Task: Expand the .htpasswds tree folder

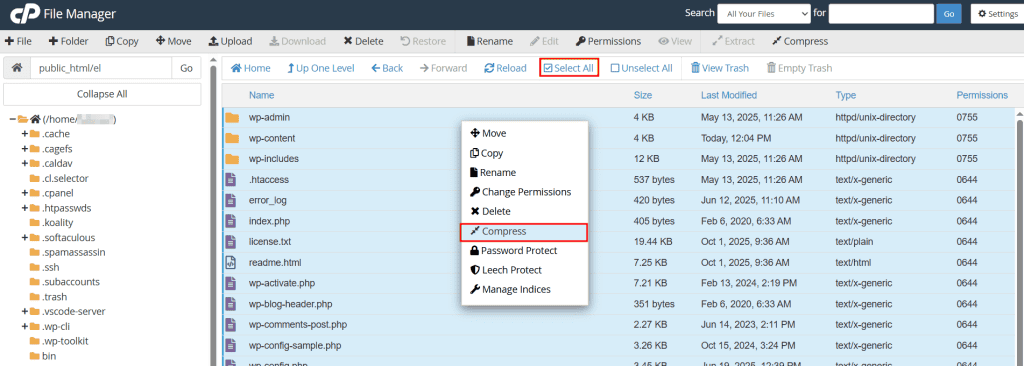Action: [x=25, y=208]
